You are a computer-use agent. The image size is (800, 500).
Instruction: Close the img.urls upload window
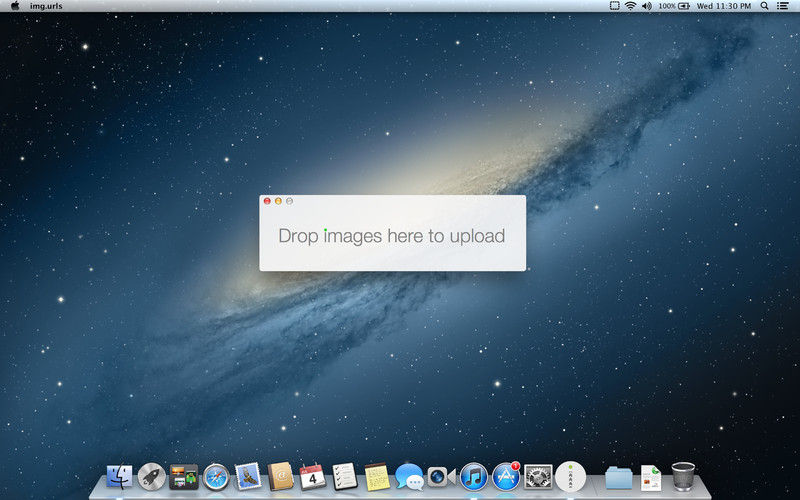click(267, 201)
